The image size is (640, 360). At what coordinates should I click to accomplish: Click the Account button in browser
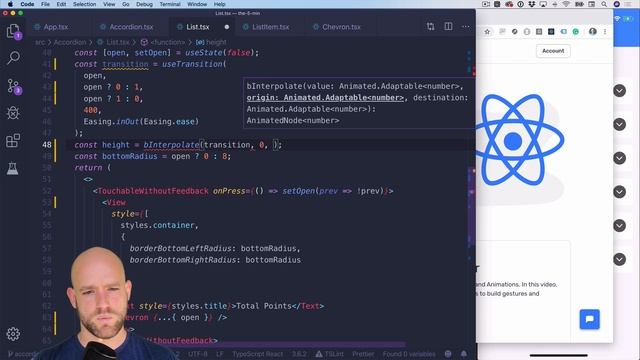553,51
